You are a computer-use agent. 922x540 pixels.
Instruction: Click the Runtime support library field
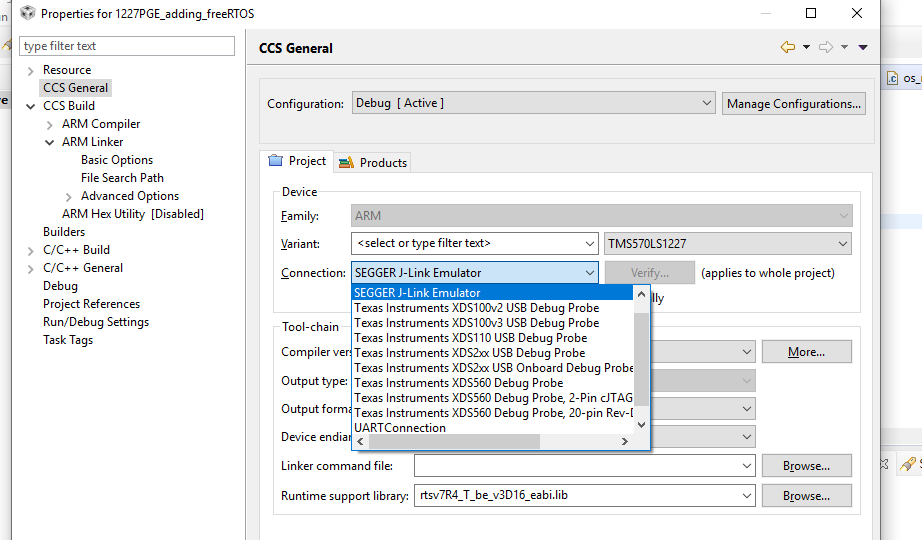(x=584, y=495)
